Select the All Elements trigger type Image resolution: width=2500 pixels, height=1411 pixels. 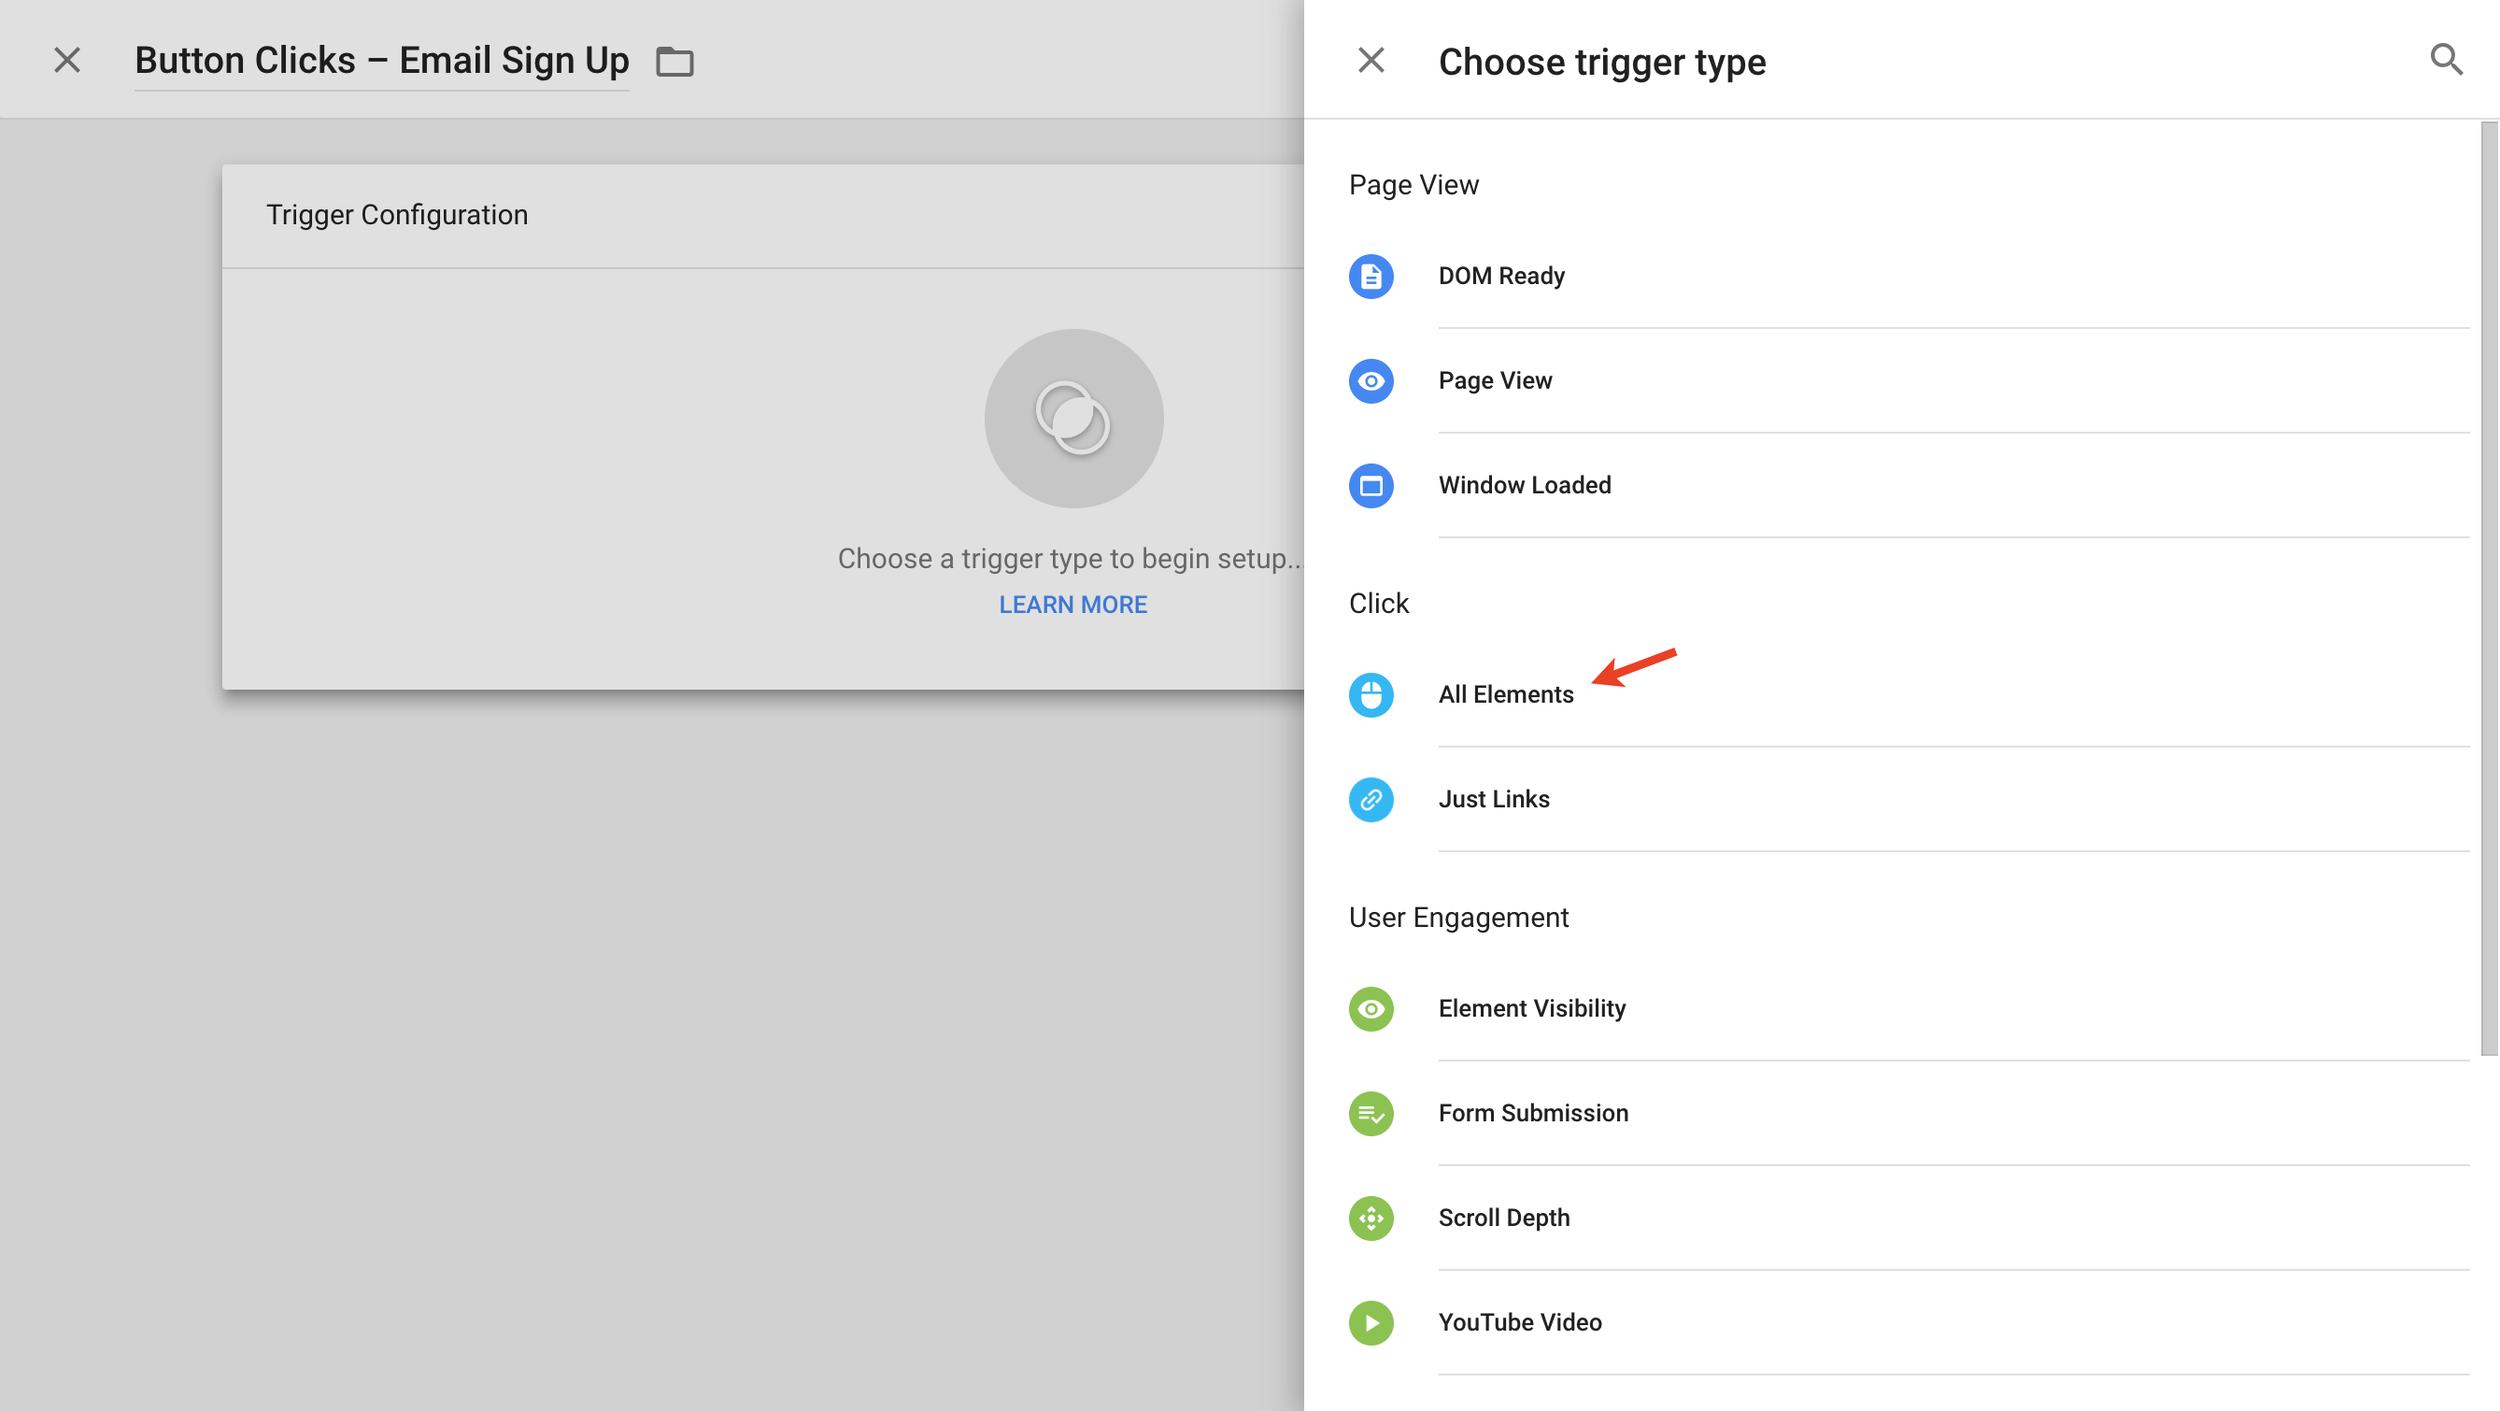click(1505, 695)
